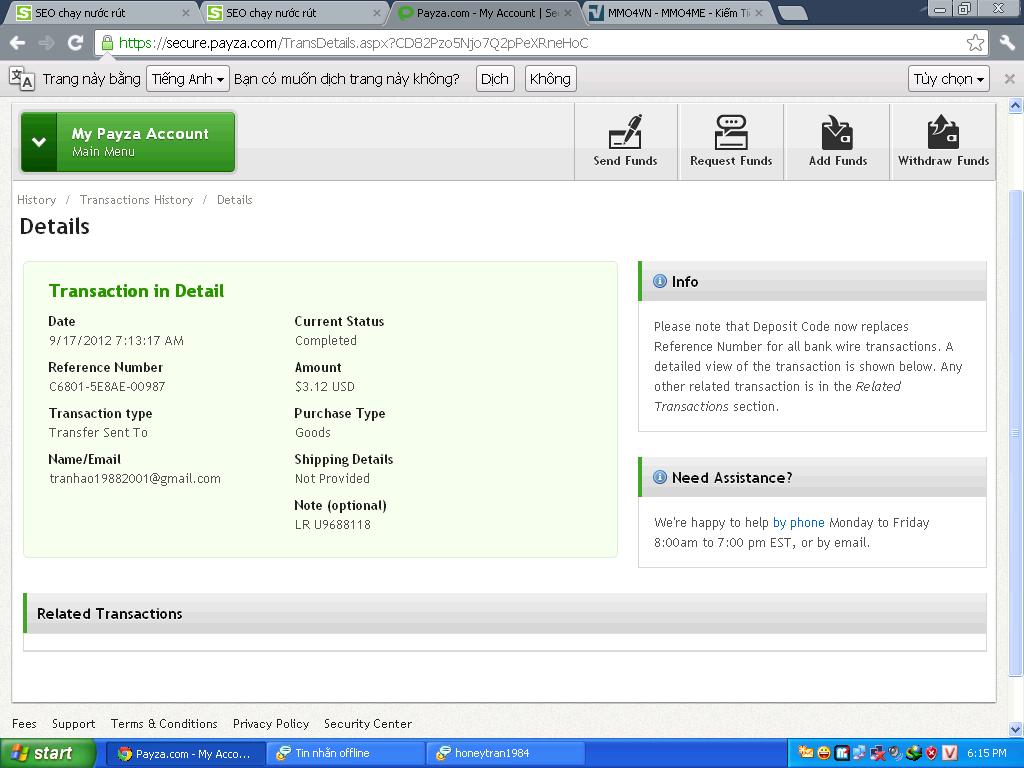This screenshot has width=1024, height=768.
Task: Open Chrome's wrench settings menu
Action: 1007,43
